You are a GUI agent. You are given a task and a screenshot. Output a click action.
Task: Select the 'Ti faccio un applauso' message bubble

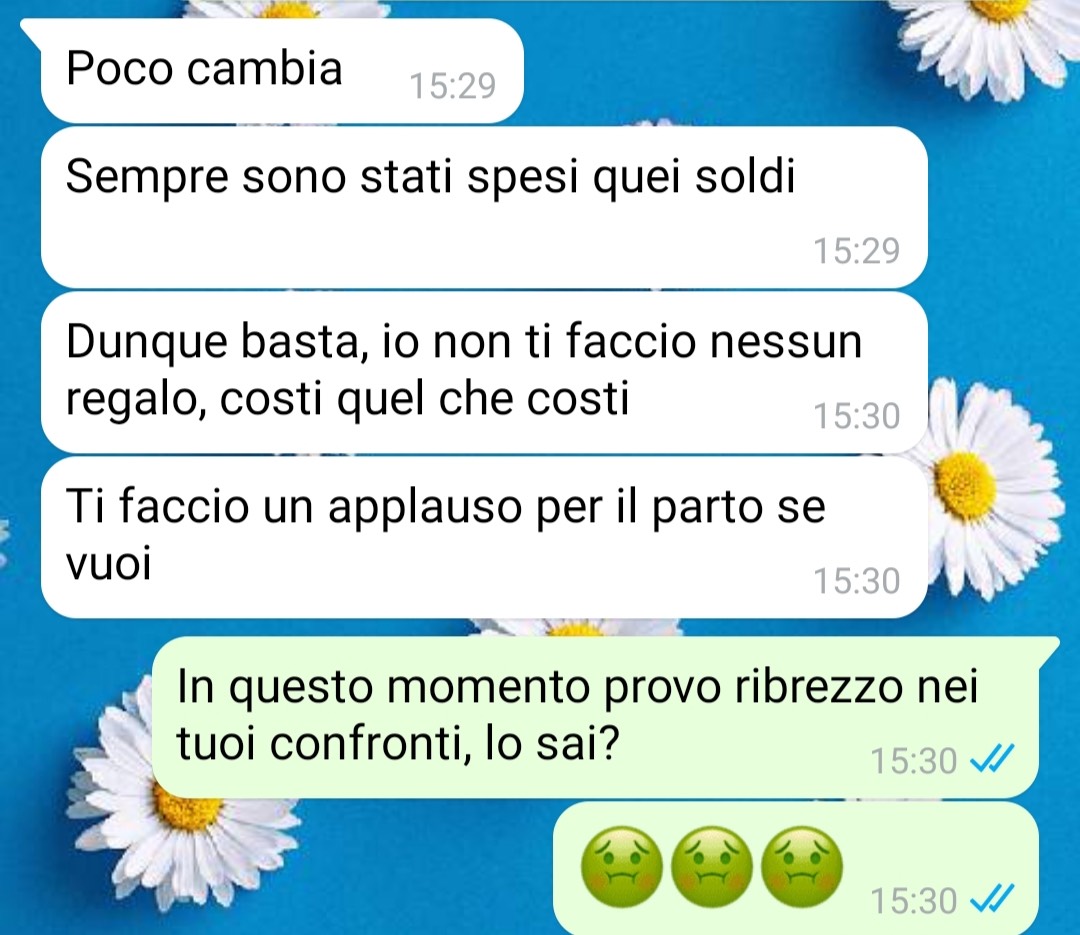click(484, 537)
